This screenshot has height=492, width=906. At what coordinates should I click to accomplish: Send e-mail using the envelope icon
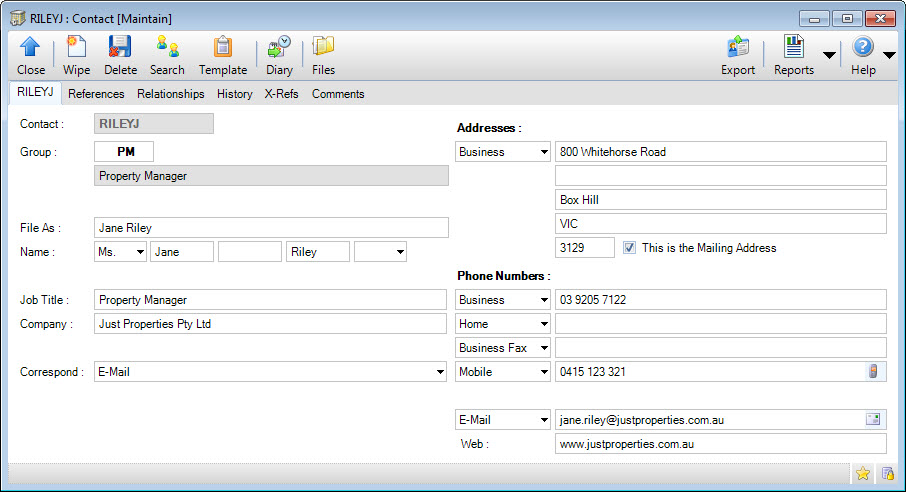click(x=873, y=419)
